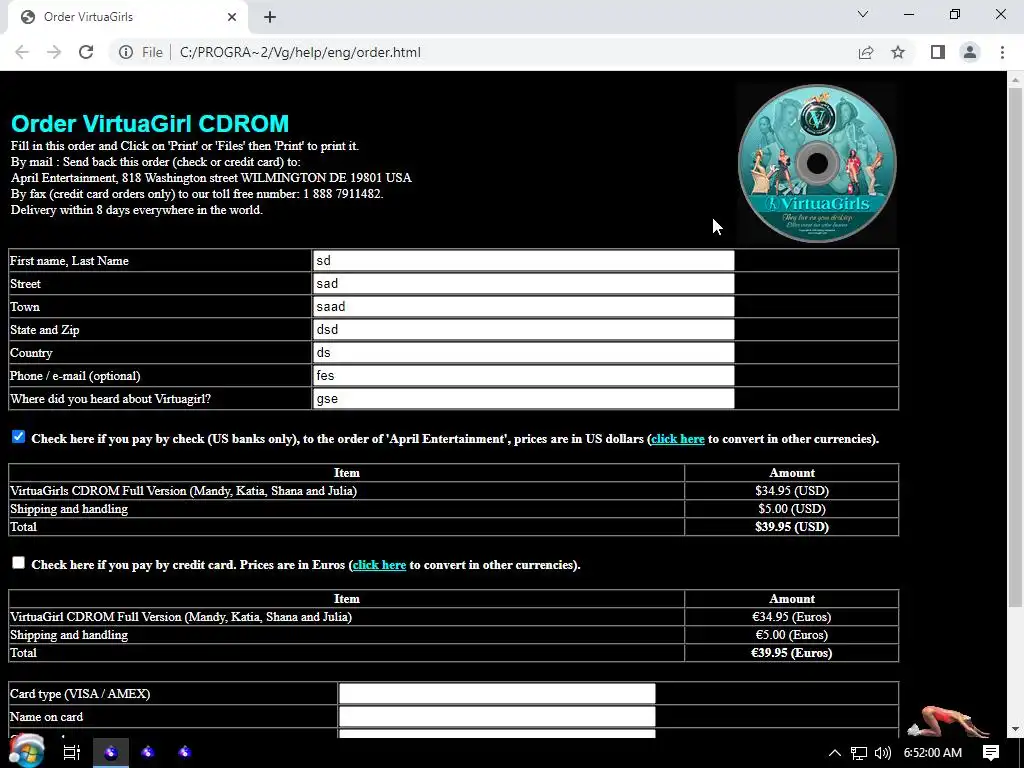Open currency converter link in credit card section
The height and width of the screenshot is (768, 1024).
[x=379, y=565]
